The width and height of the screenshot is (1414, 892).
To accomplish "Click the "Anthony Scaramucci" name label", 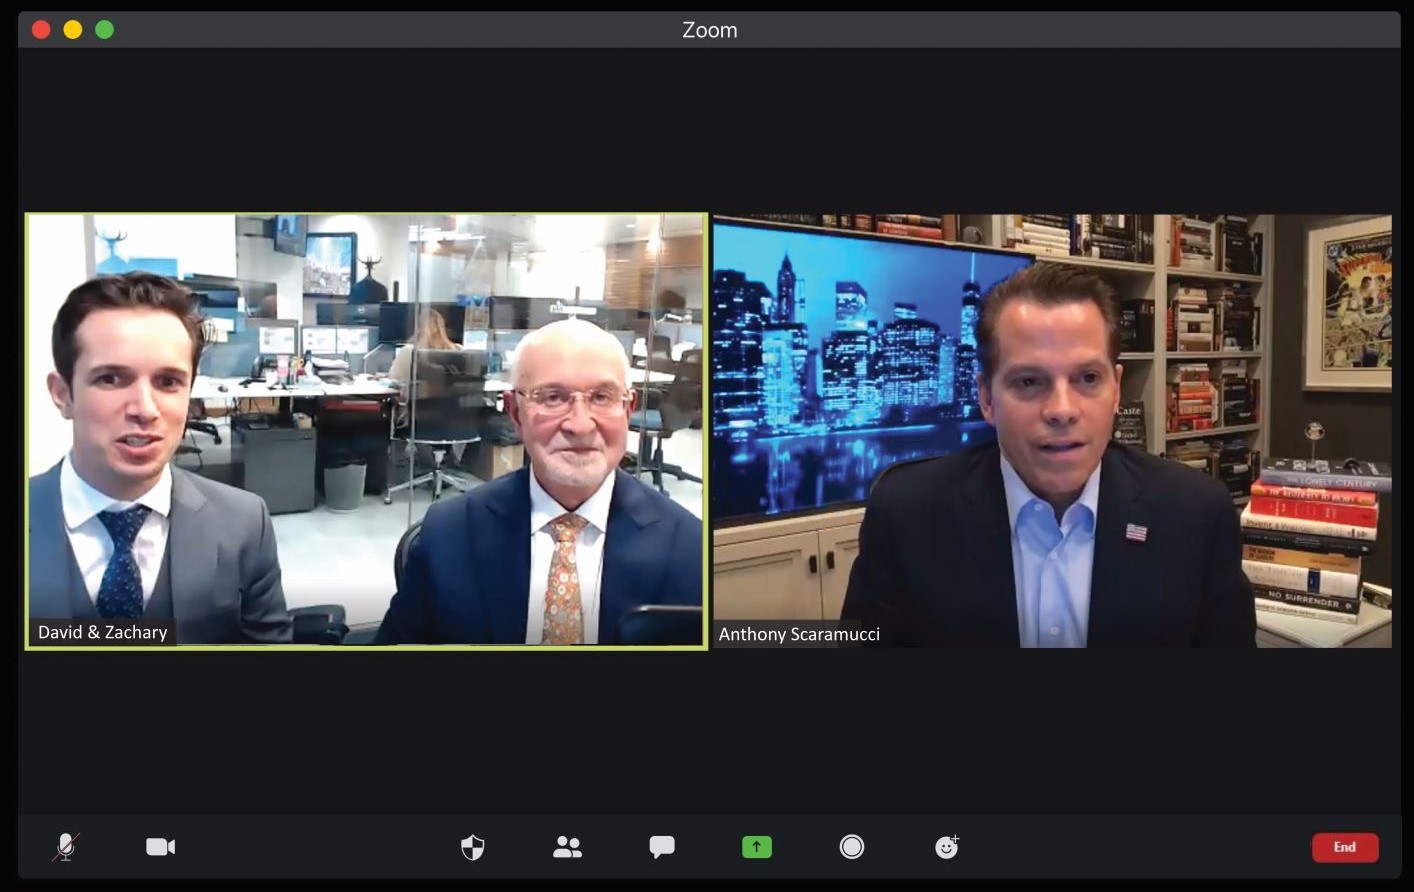I will [x=799, y=634].
